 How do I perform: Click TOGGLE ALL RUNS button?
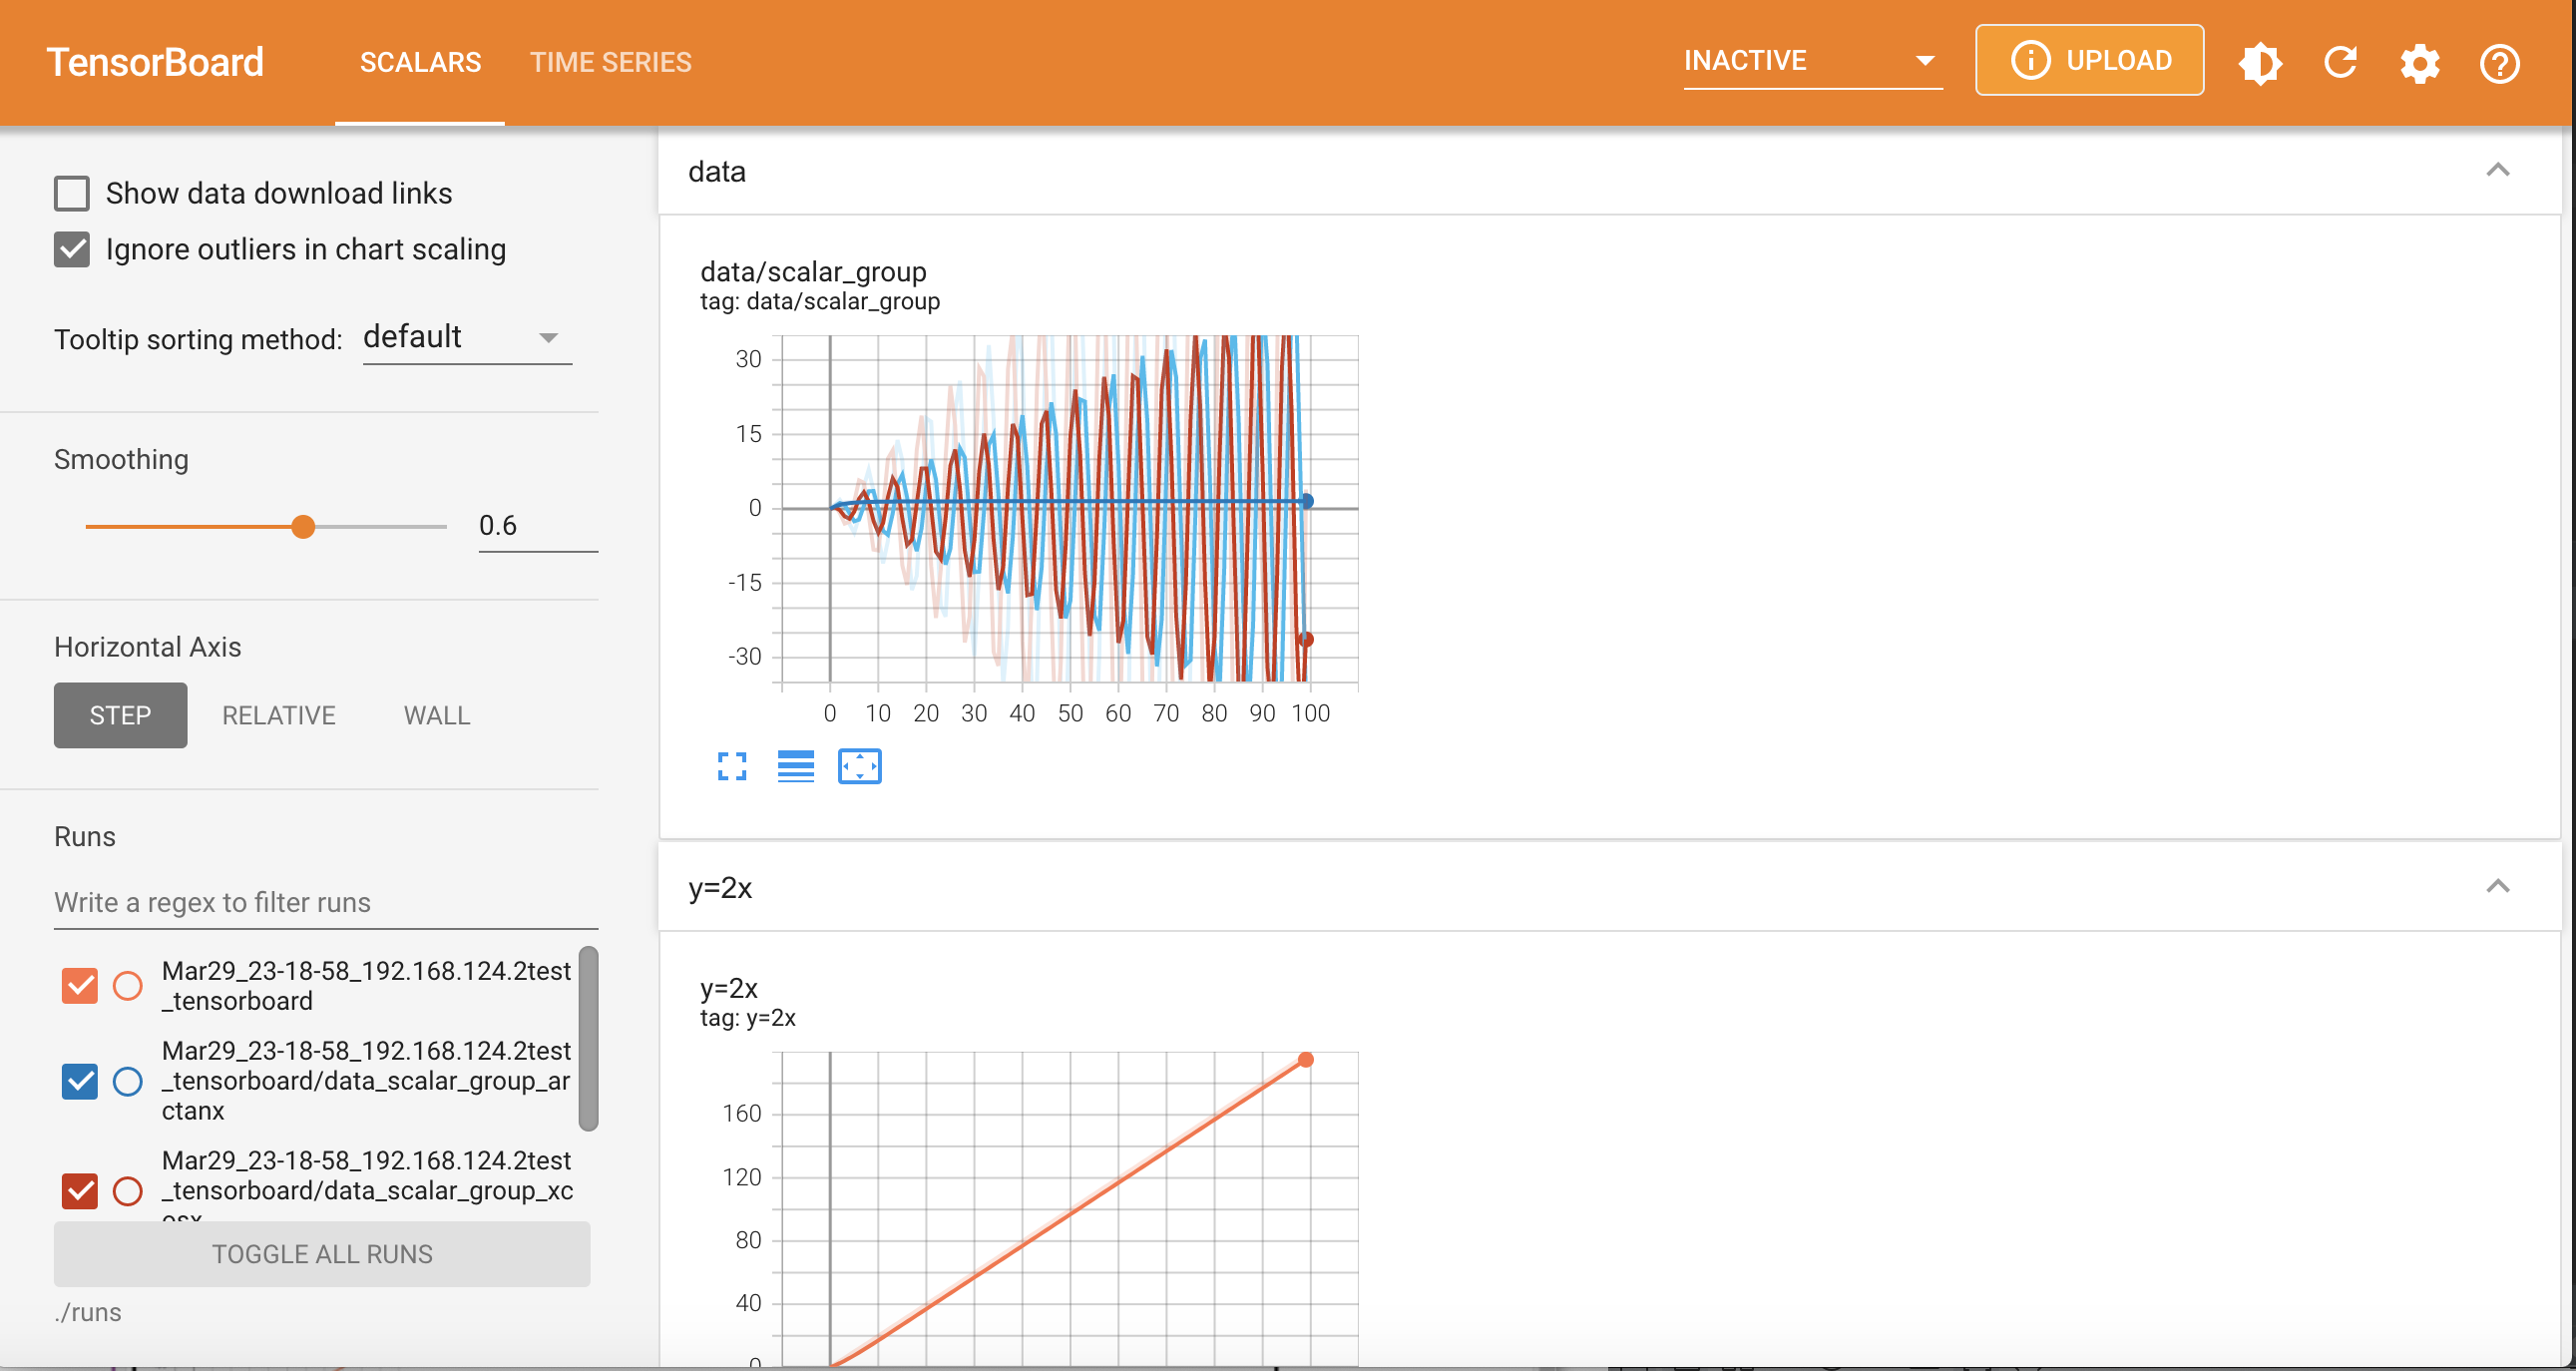tap(322, 1254)
